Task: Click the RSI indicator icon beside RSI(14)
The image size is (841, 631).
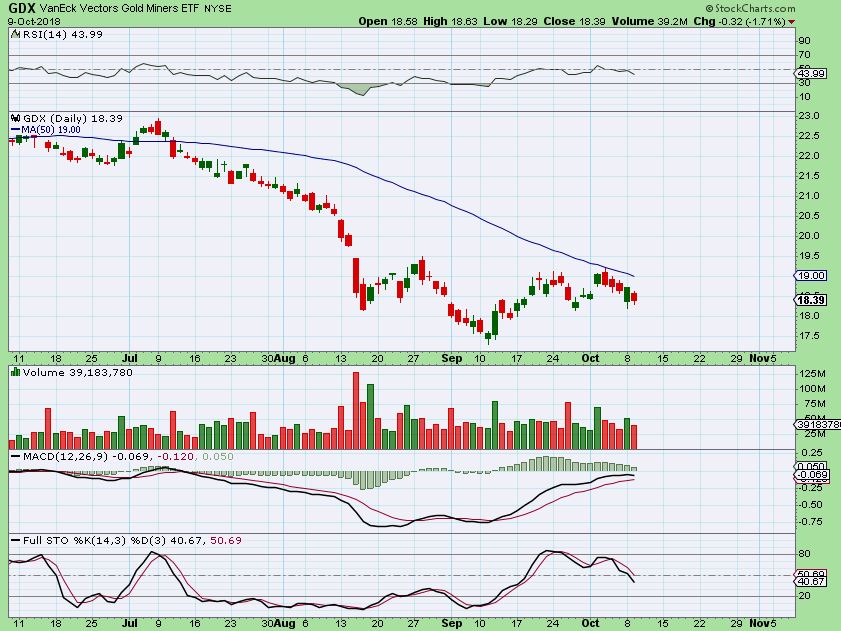Action: coord(15,34)
